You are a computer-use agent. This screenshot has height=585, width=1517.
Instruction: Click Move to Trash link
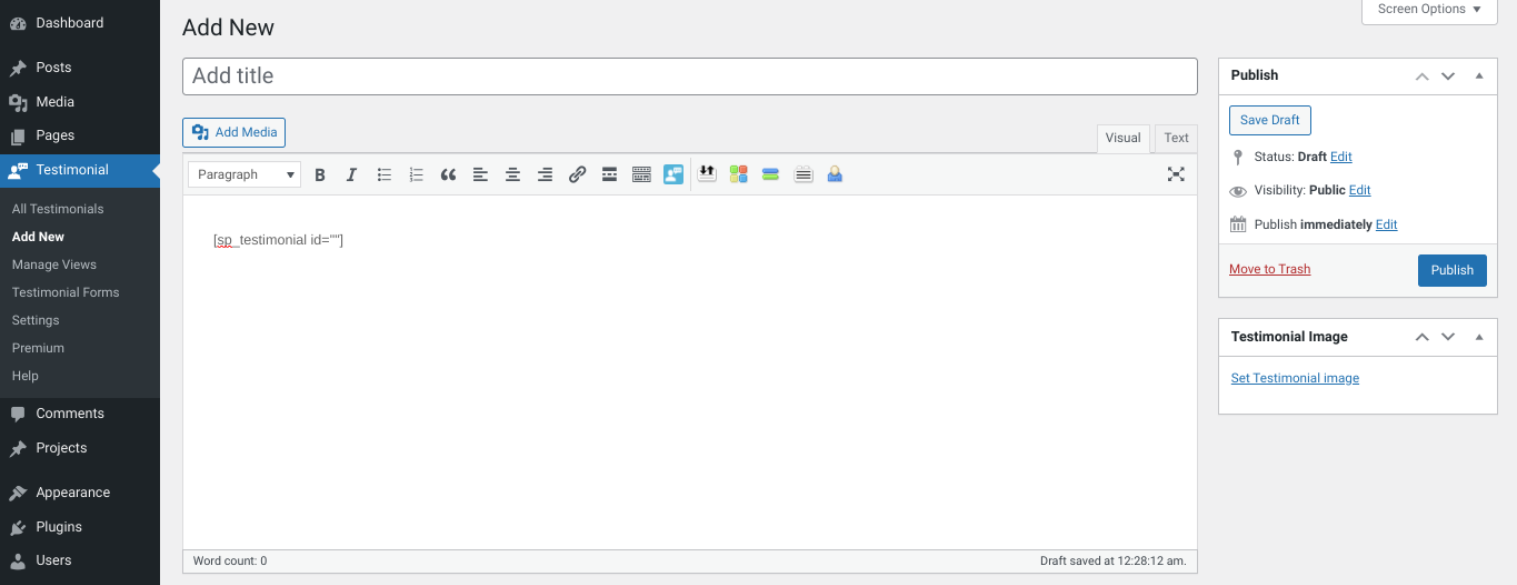coord(1270,269)
